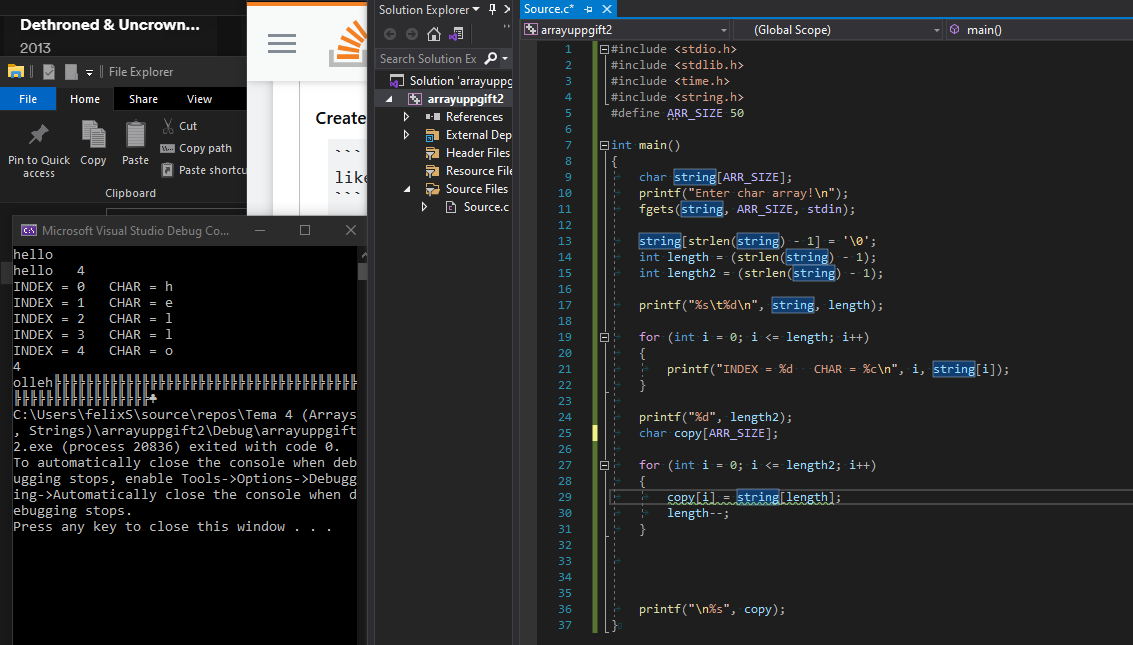1133x645 pixels.
Task: Expand the Source.c file node arrow
Action: [x=424, y=207]
